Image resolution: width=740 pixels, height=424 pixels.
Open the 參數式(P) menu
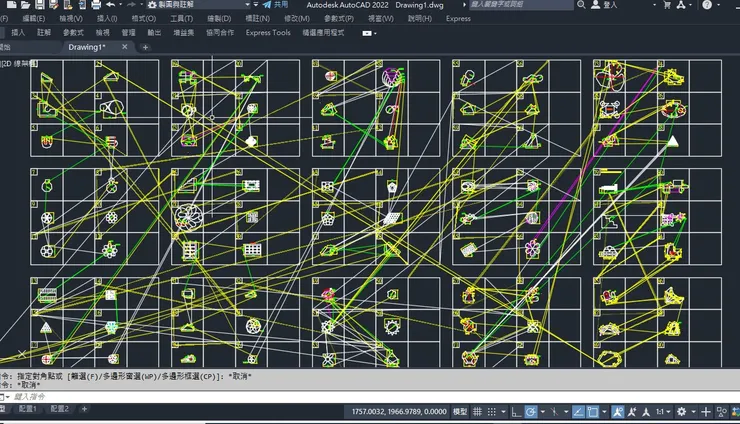click(x=338, y=18)
